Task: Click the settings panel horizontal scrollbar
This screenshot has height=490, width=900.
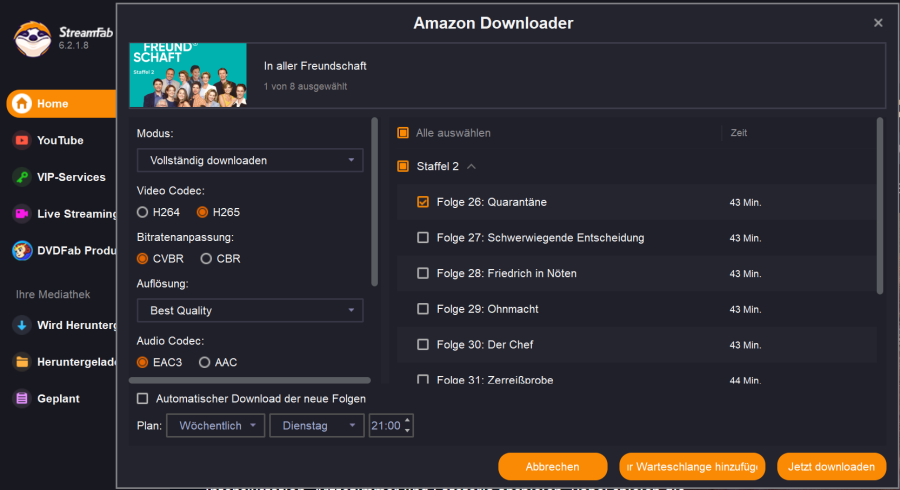Action: click(x=250, y=380)
